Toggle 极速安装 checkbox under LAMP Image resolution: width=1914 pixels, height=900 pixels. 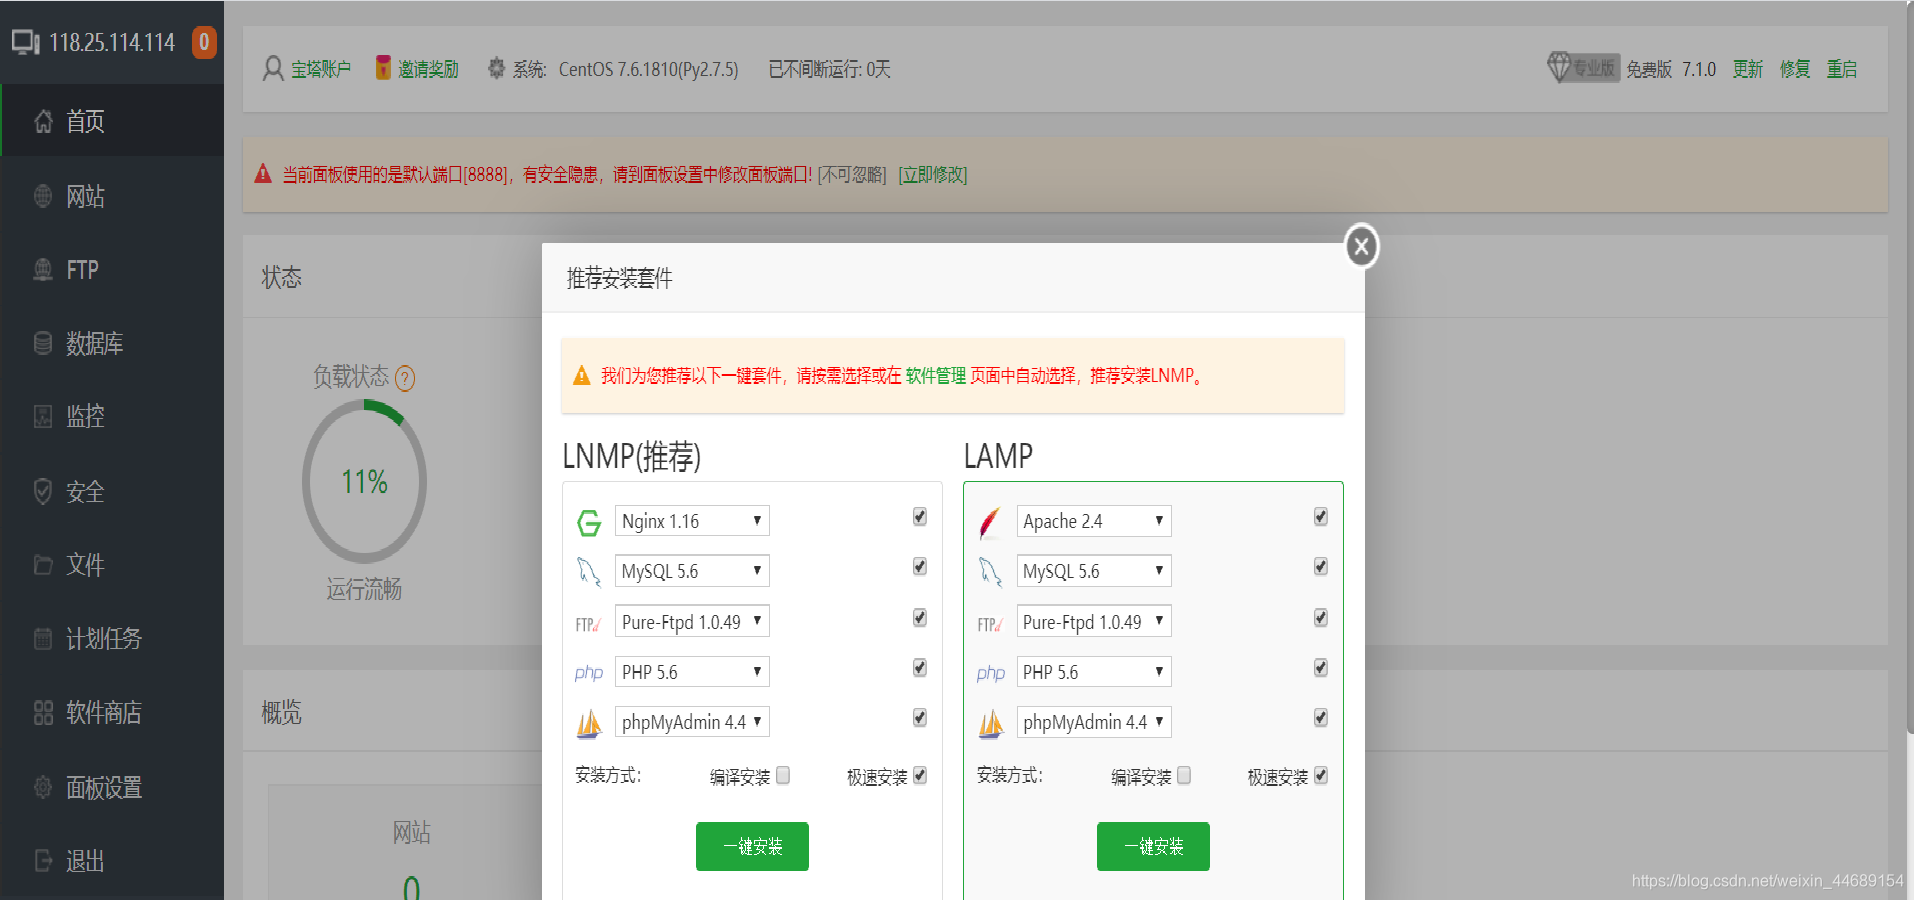coord(1321,776)
